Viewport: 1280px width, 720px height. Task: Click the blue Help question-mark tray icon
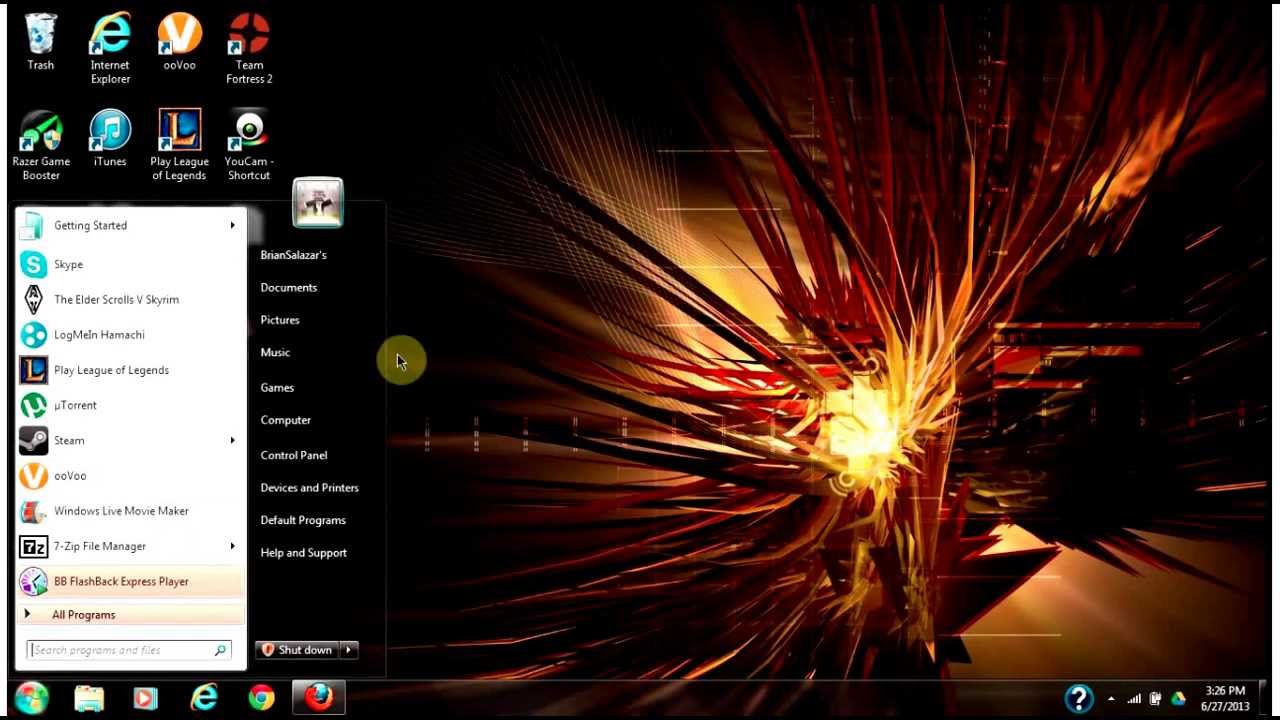click(1079, 698)
